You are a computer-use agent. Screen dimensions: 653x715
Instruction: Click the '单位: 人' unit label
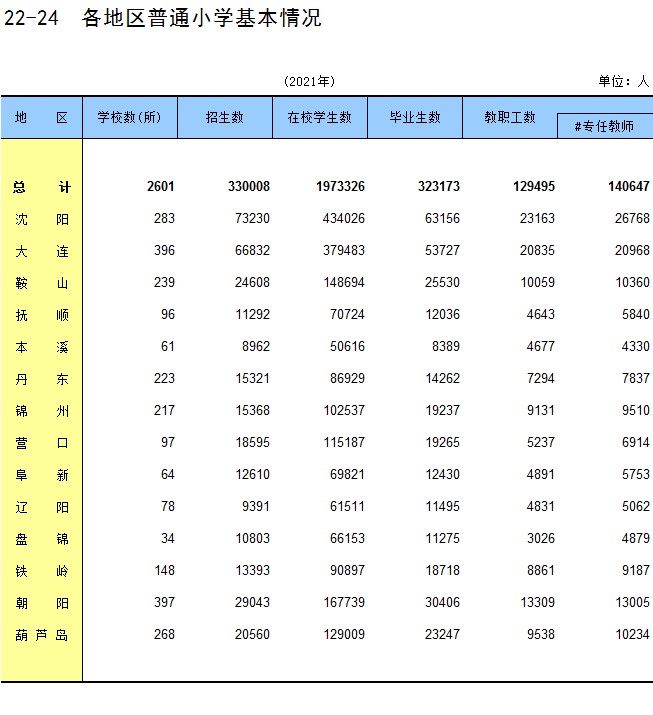pos(623,82)
